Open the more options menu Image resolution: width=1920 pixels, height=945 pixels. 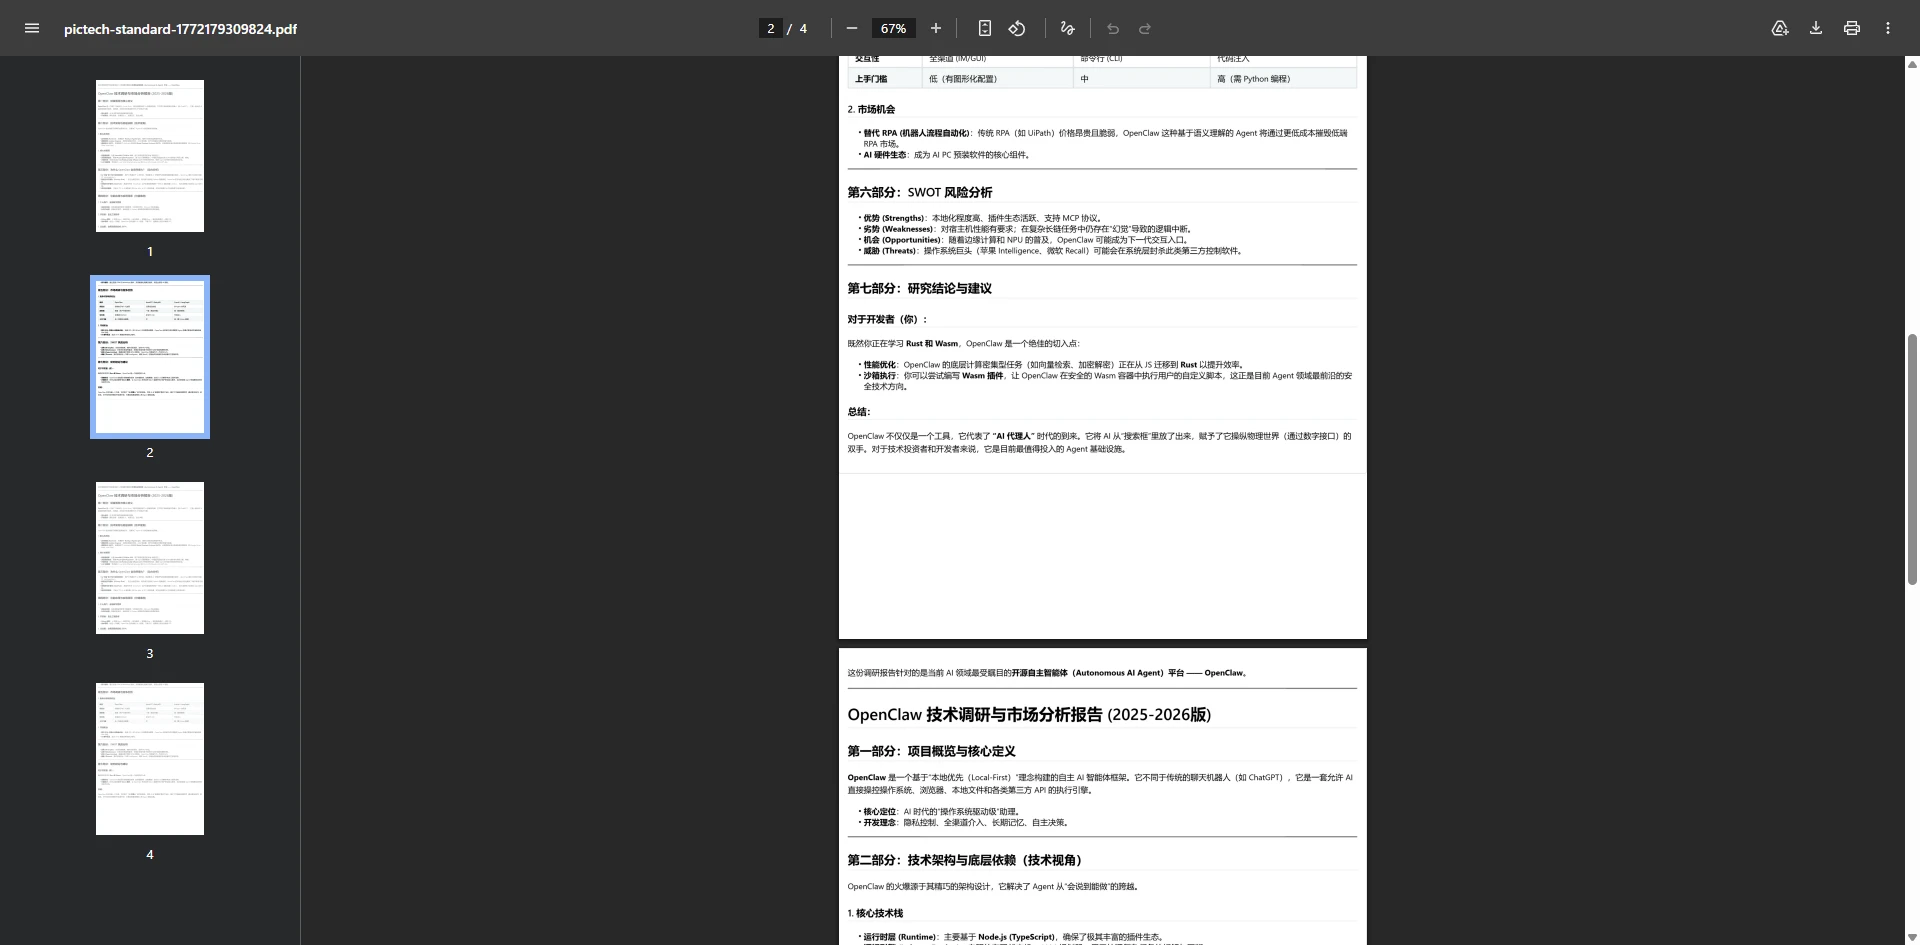1889,28
